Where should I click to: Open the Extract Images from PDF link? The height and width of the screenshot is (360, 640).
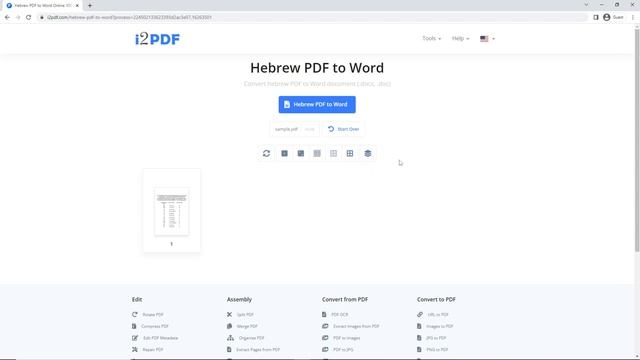(x=356, y=327)
